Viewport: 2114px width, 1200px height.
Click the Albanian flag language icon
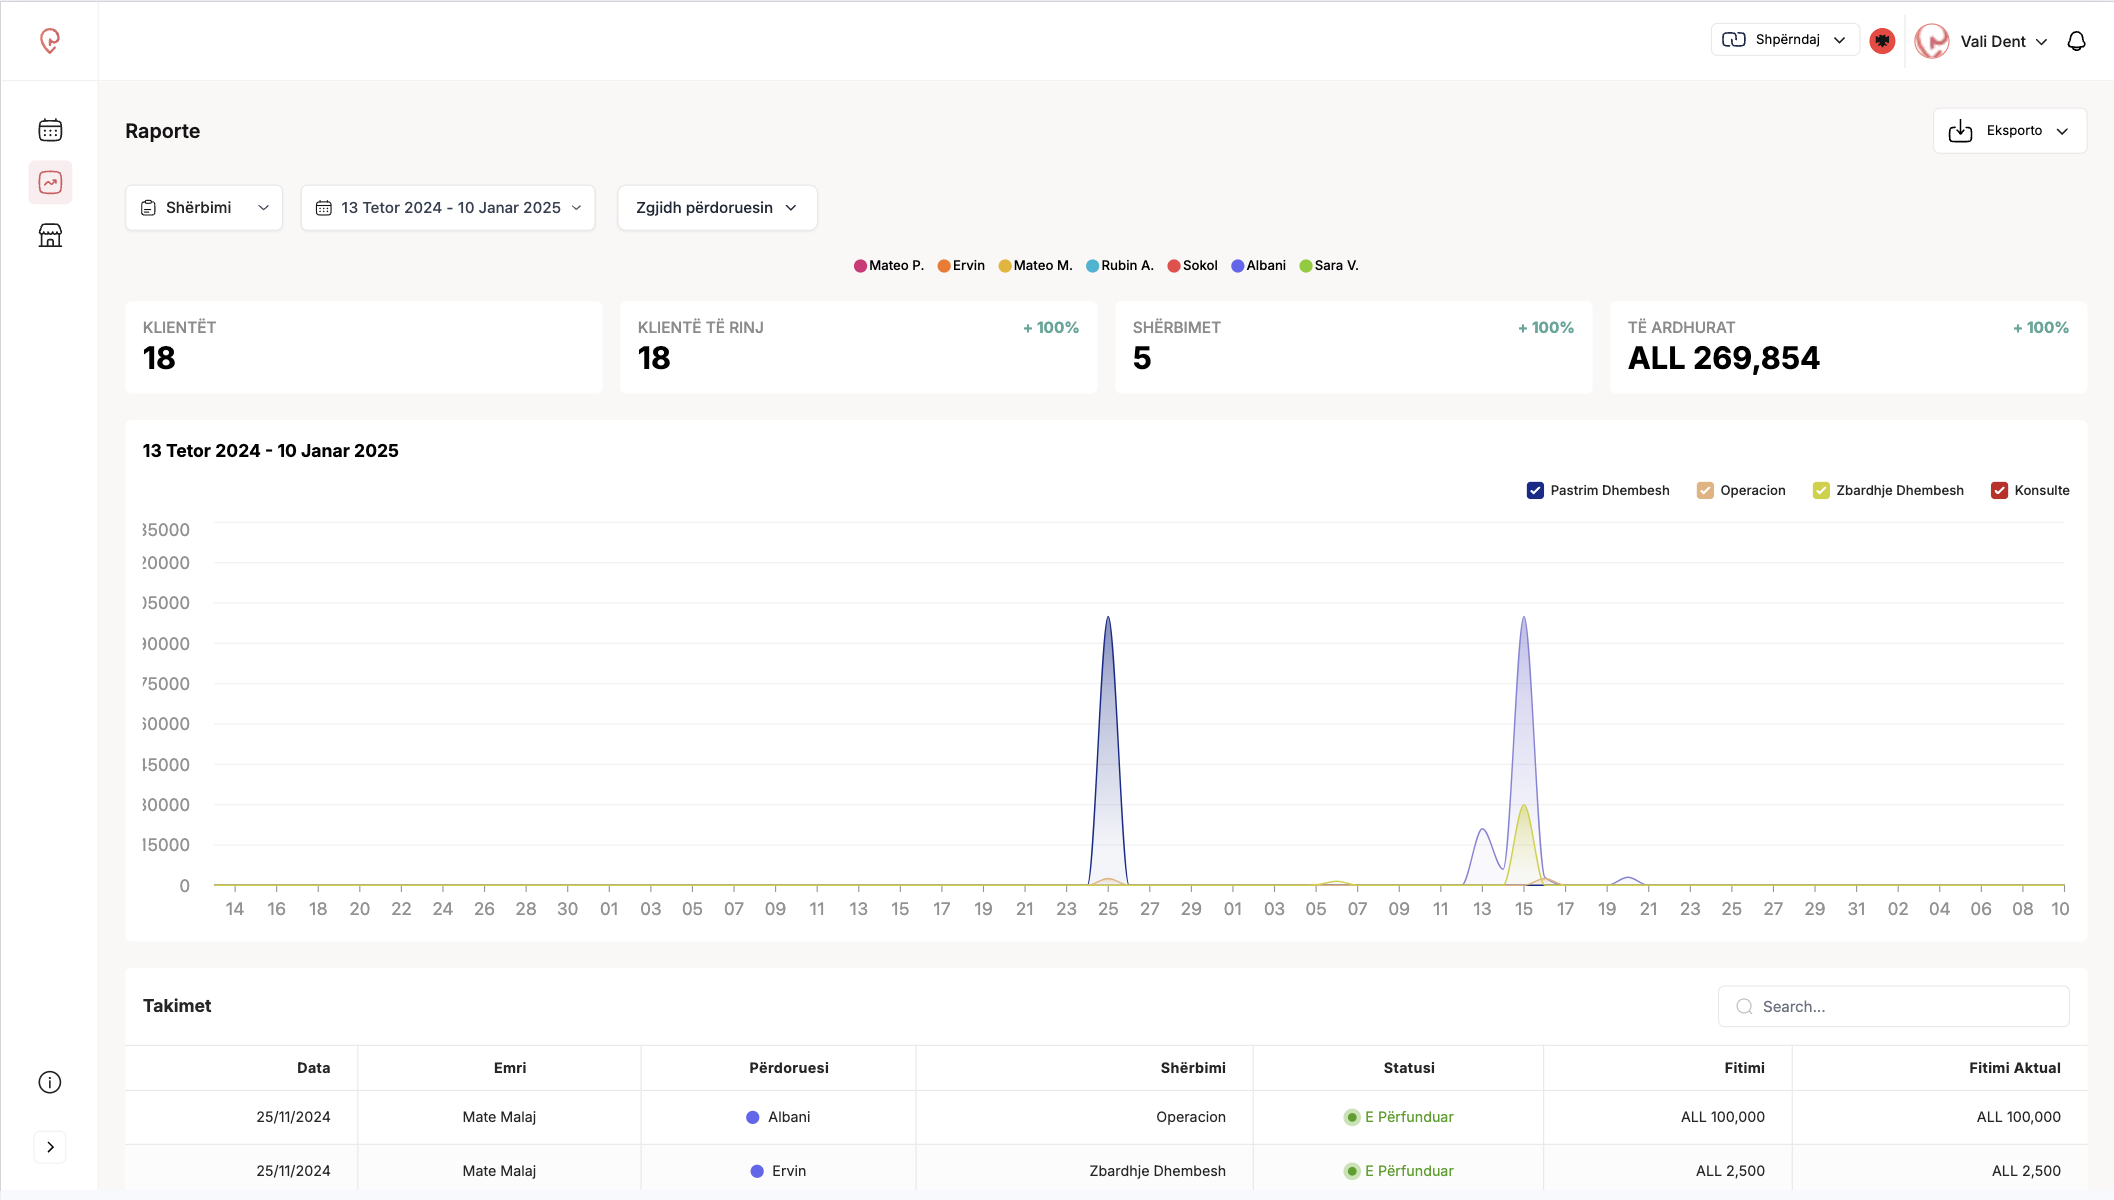point(1882,41)
